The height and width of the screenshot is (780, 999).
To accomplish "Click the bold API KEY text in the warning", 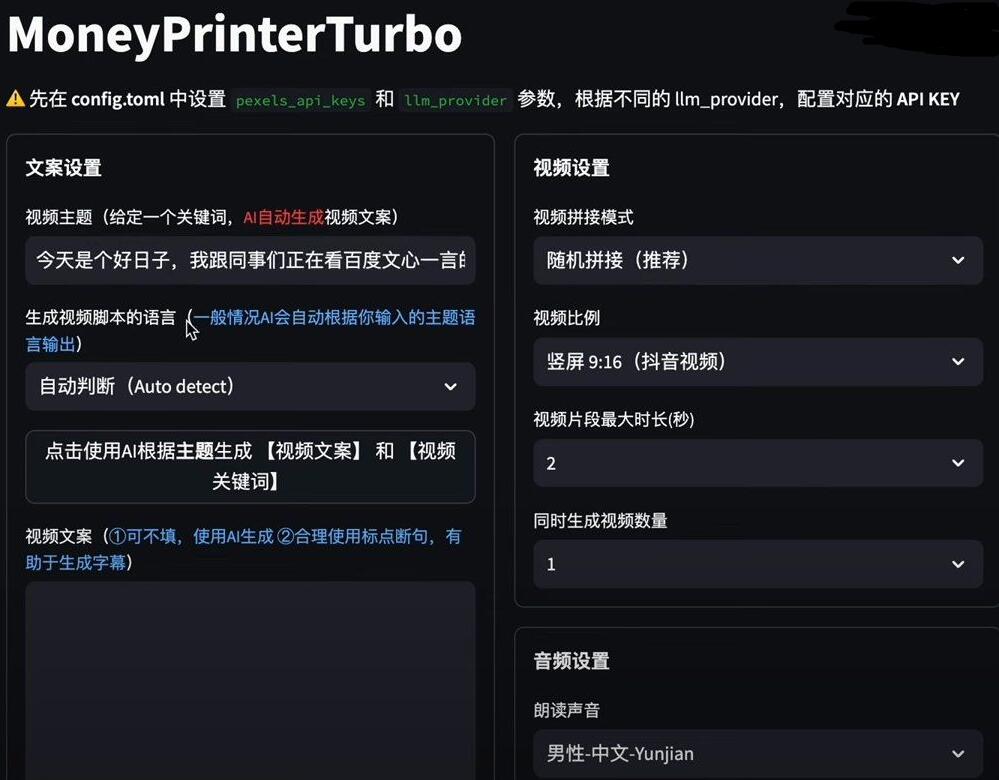I will tap(927, 99).
